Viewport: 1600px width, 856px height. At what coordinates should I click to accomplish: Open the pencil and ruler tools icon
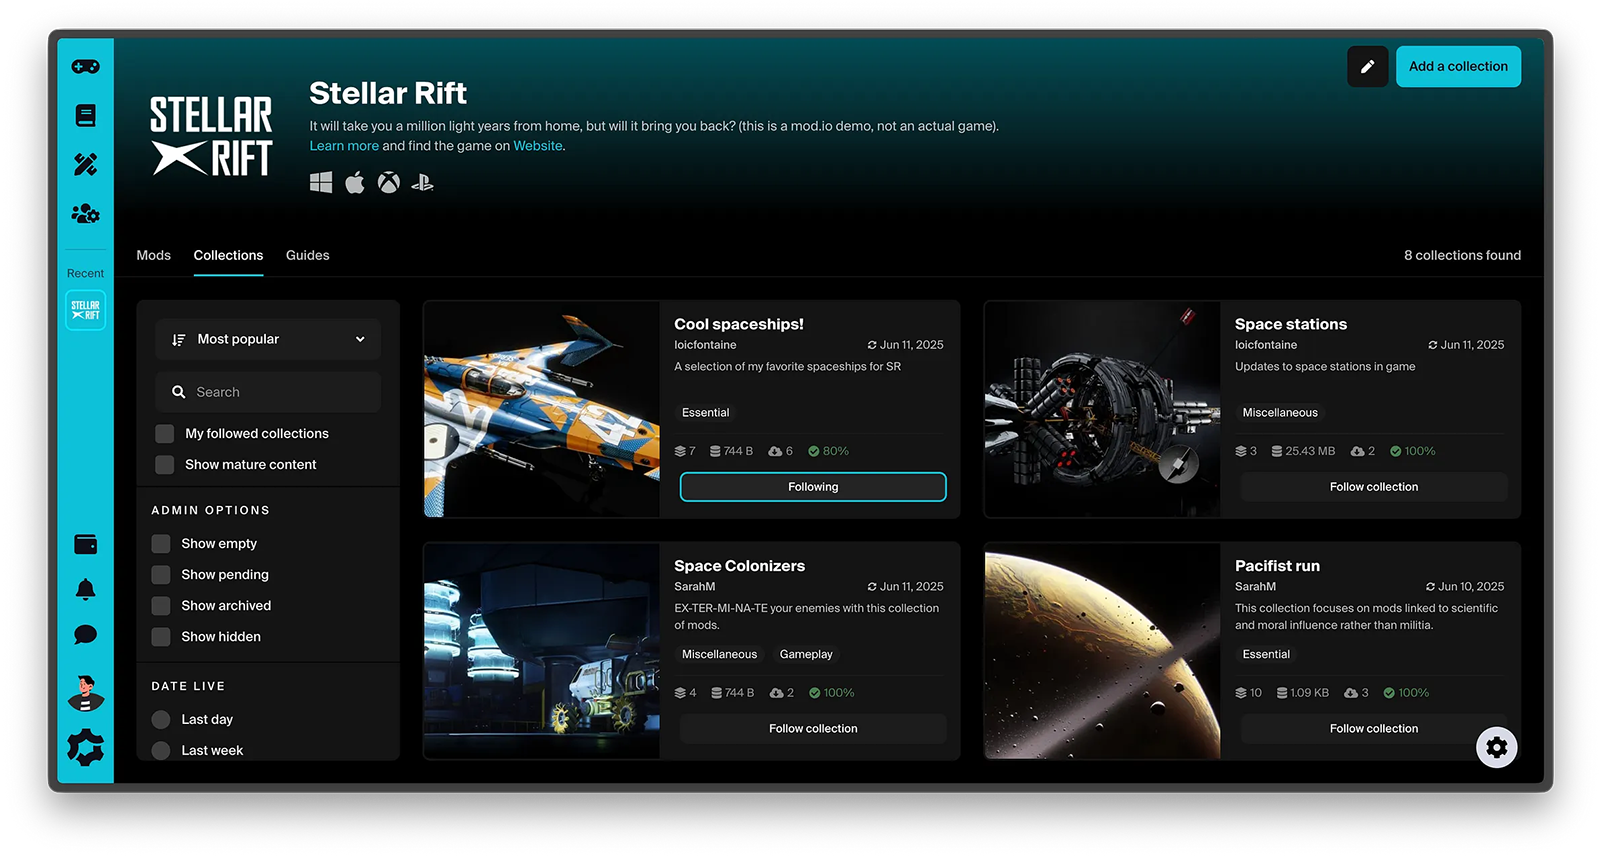pos(85,164)
